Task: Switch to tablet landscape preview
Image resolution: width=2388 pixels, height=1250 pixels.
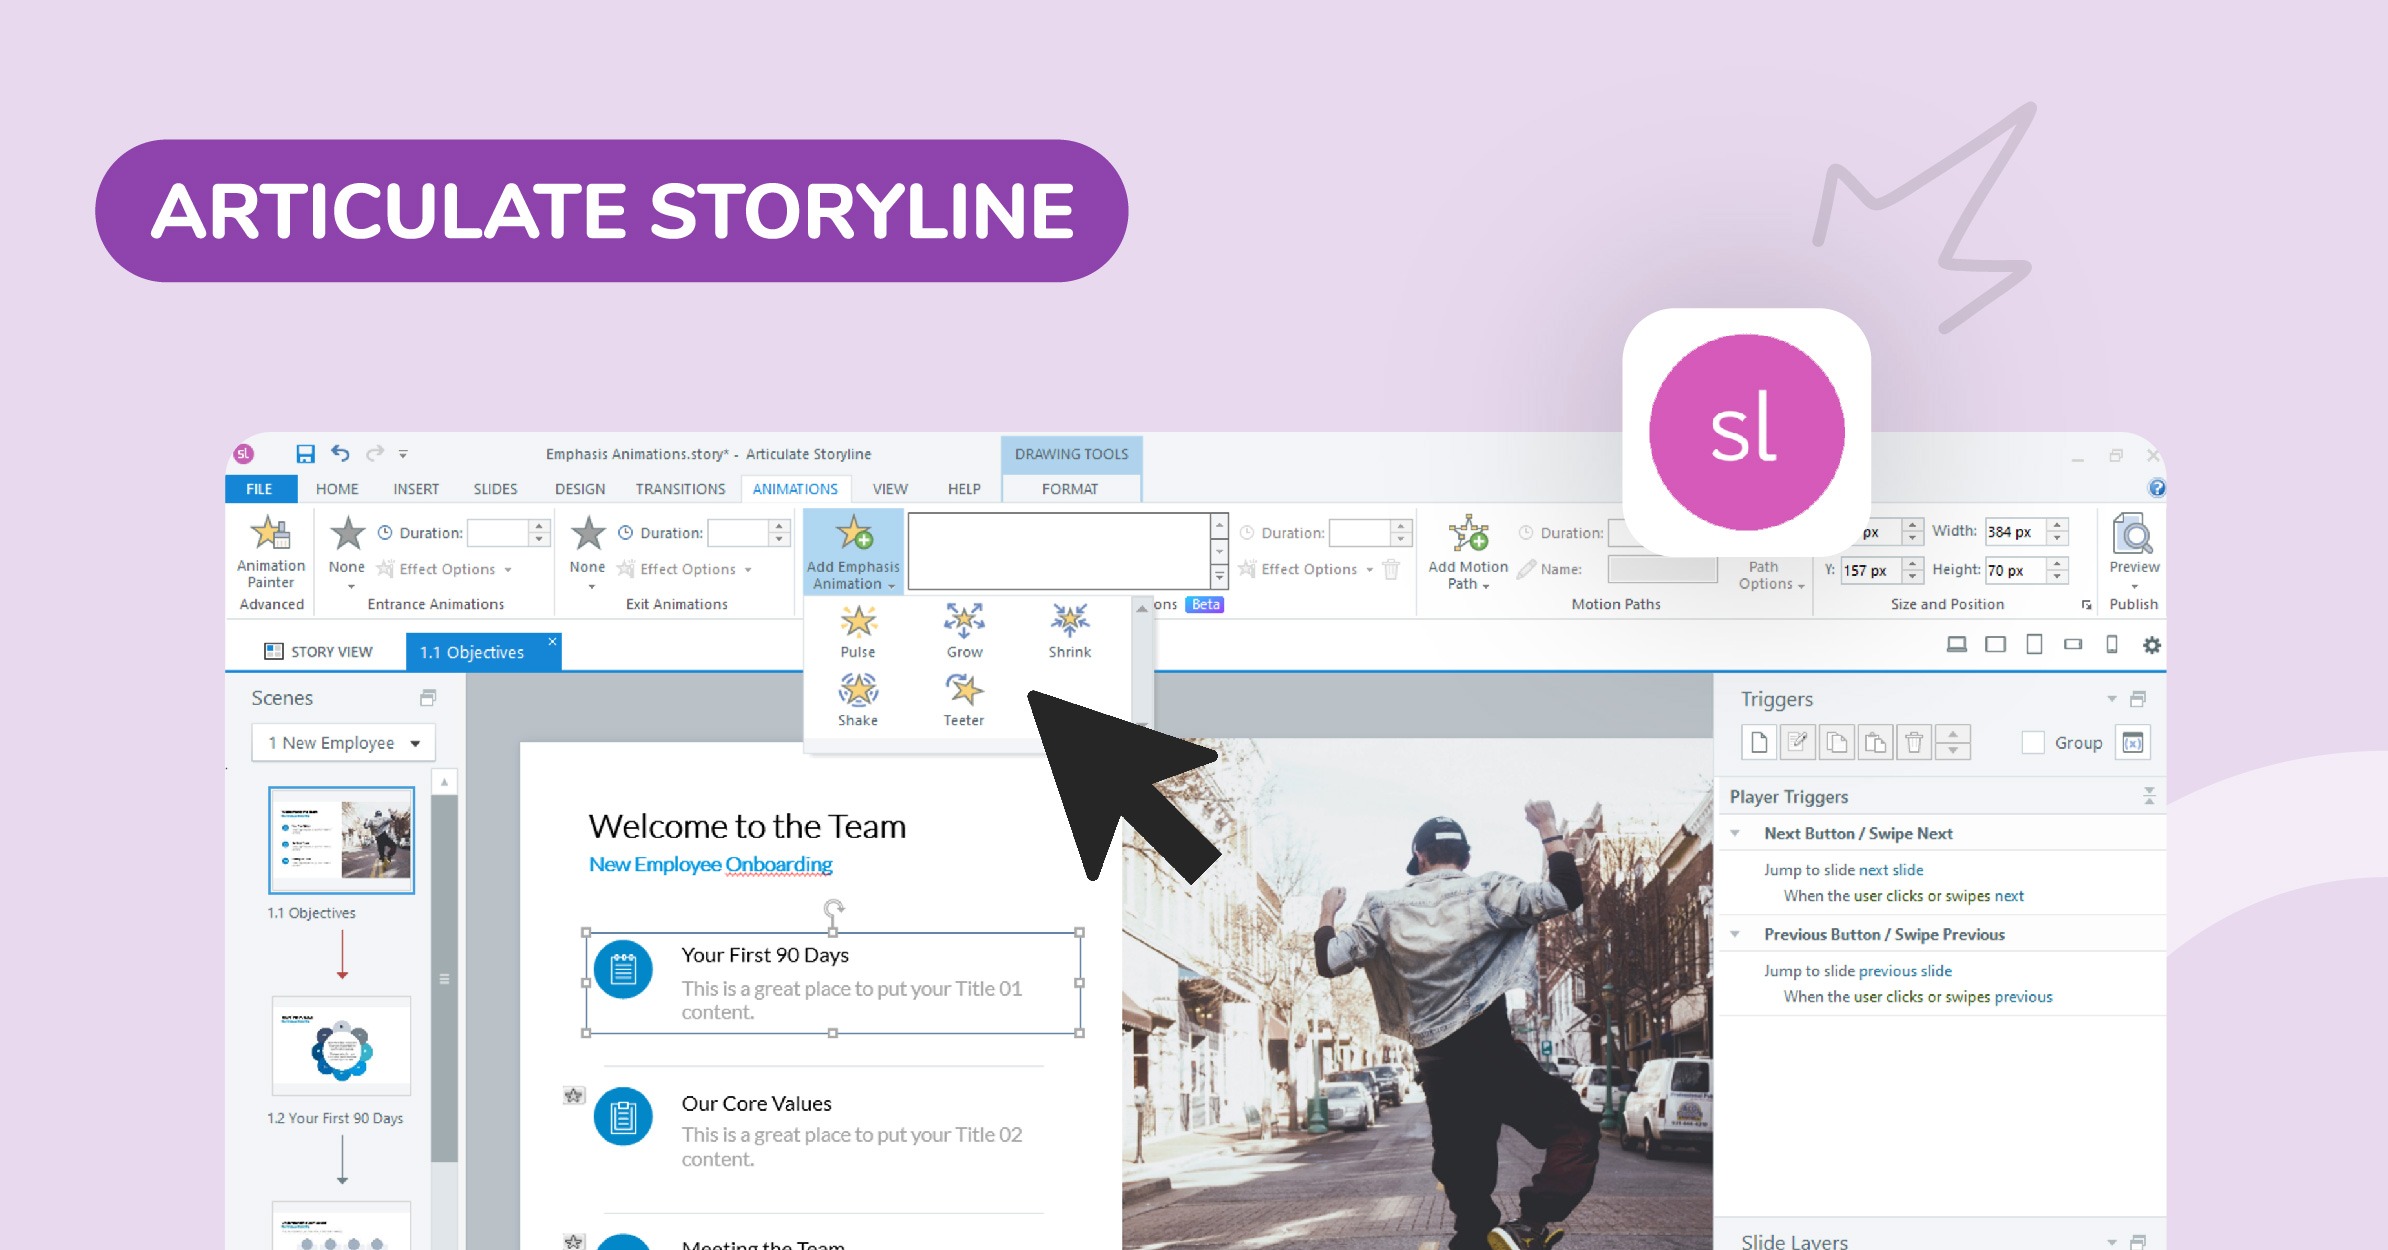Action: 1995,645
